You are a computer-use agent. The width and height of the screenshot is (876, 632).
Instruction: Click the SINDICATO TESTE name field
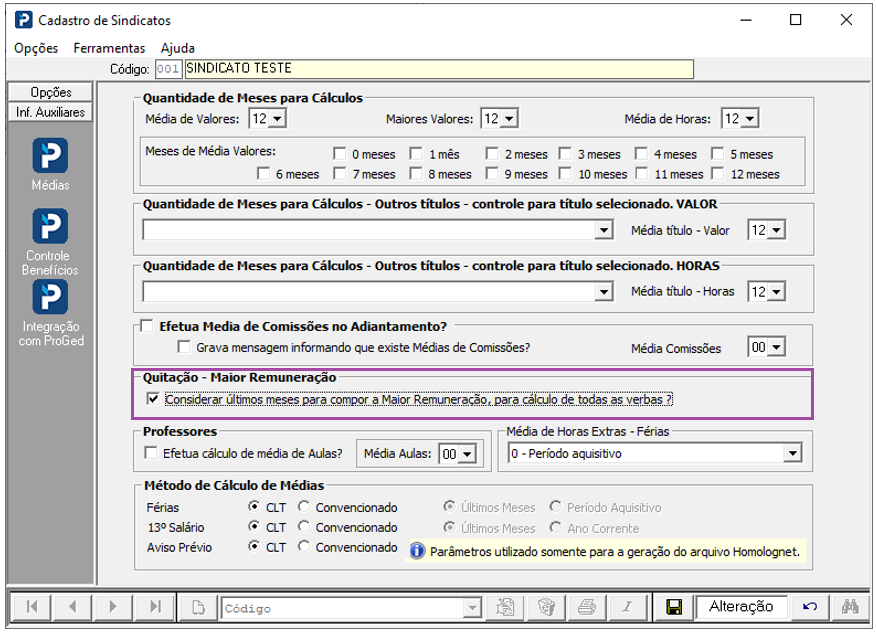click(x=439, y=69)
